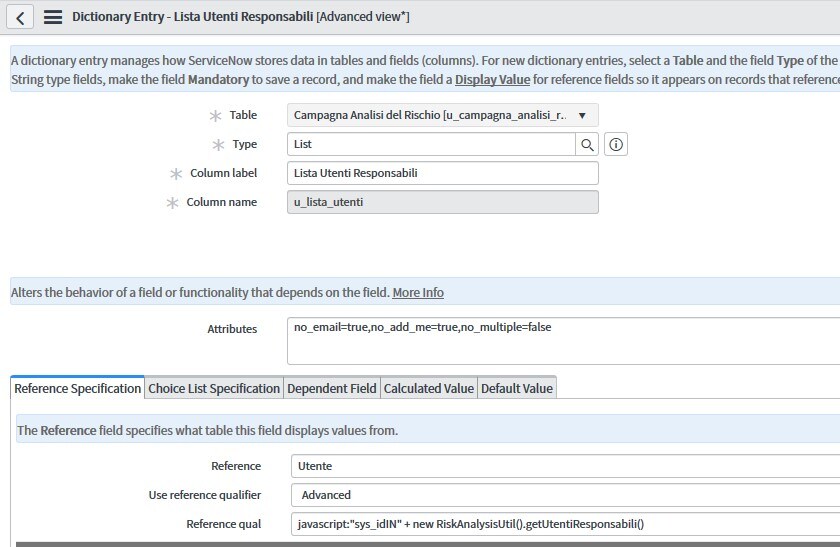This screenshot has height=547, width=840.
Task: Open the hamburger context menu icon
Action: [x=52, y=17]
